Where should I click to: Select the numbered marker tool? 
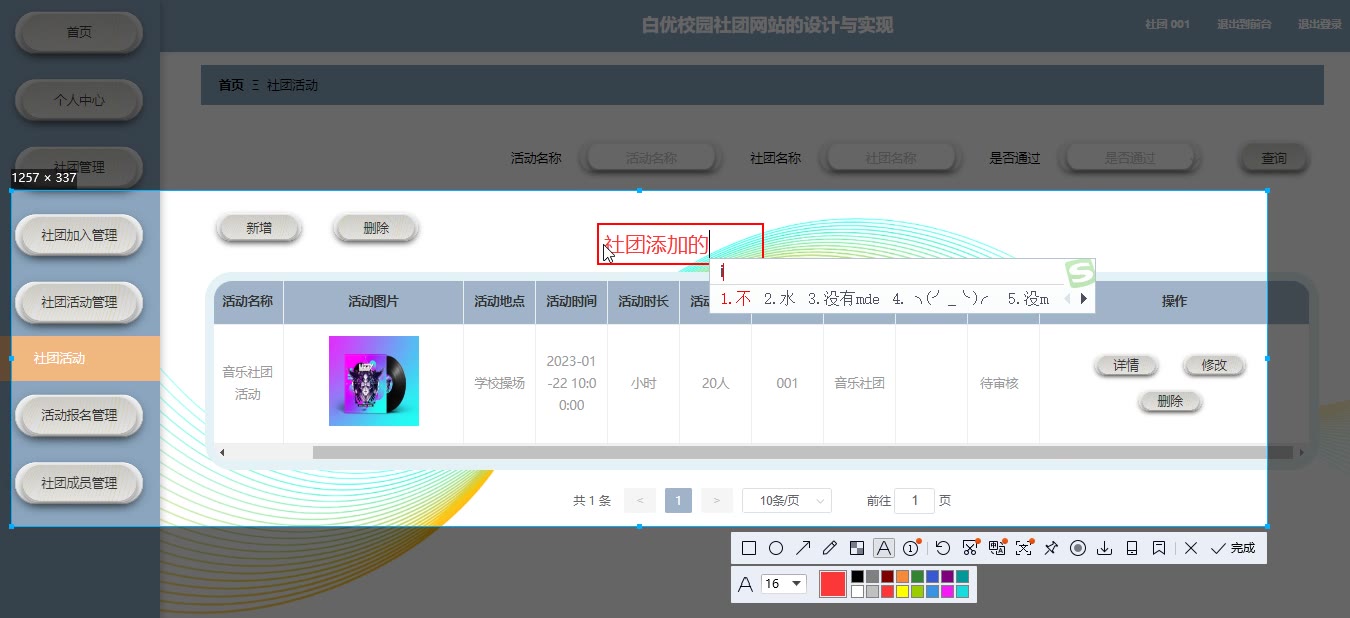click(911, 548)
